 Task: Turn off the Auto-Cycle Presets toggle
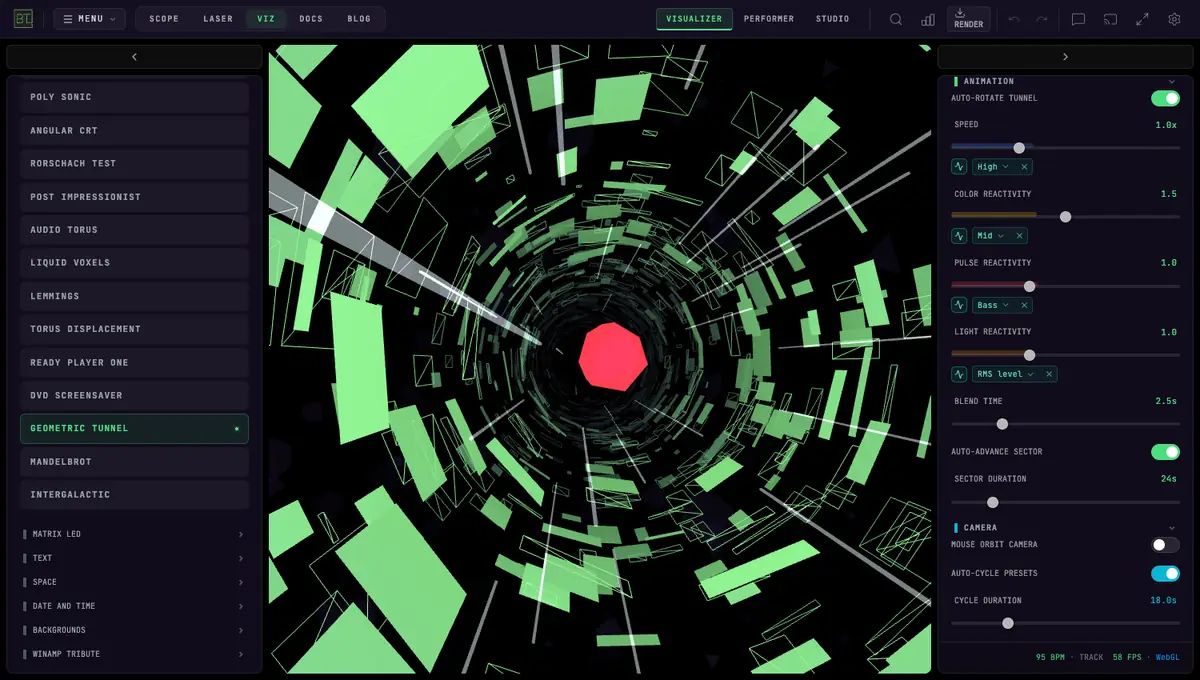[x=1165, y=573]
